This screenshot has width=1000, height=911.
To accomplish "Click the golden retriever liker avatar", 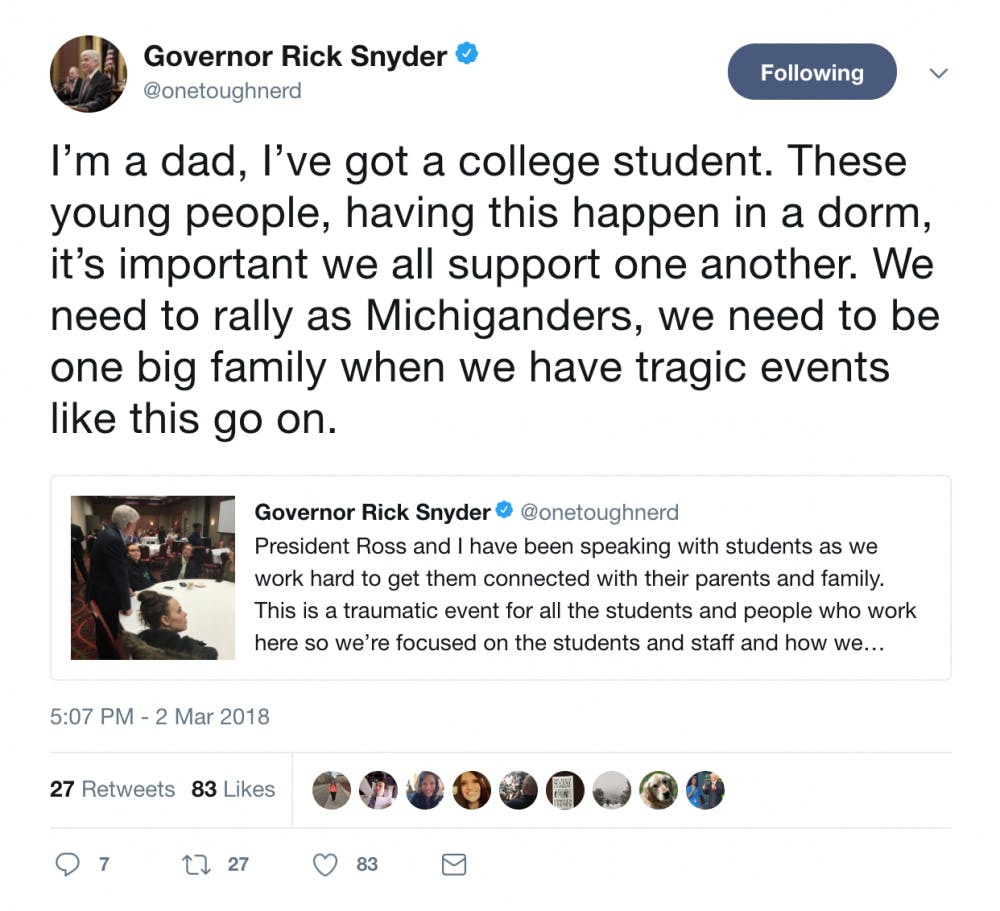I will [658, 789].
